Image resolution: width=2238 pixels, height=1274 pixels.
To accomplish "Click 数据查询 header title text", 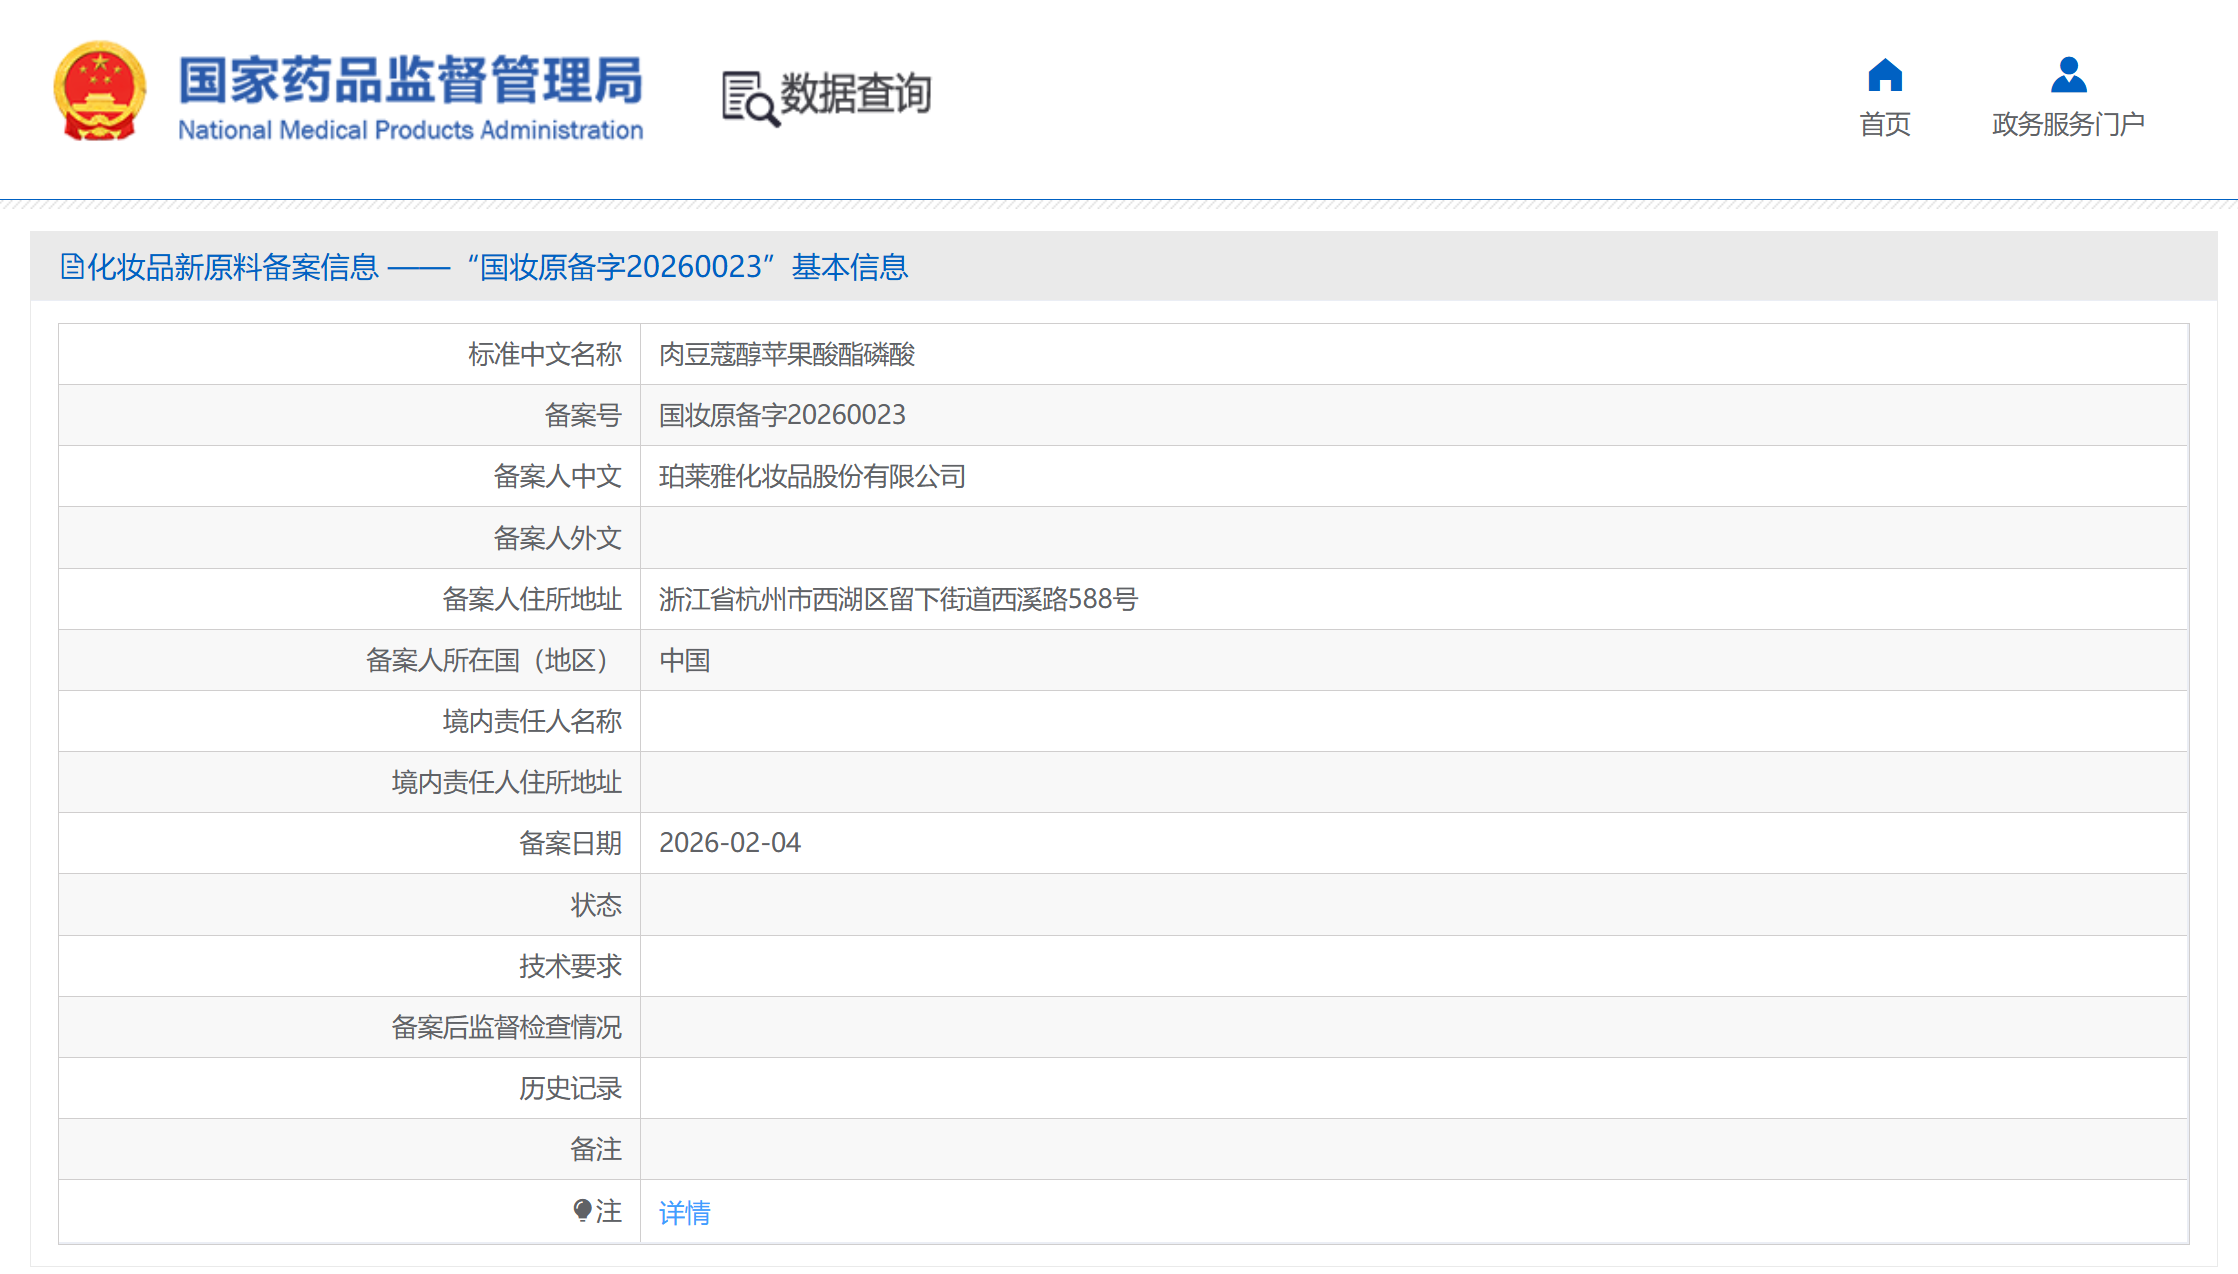I will pos(855,94).
